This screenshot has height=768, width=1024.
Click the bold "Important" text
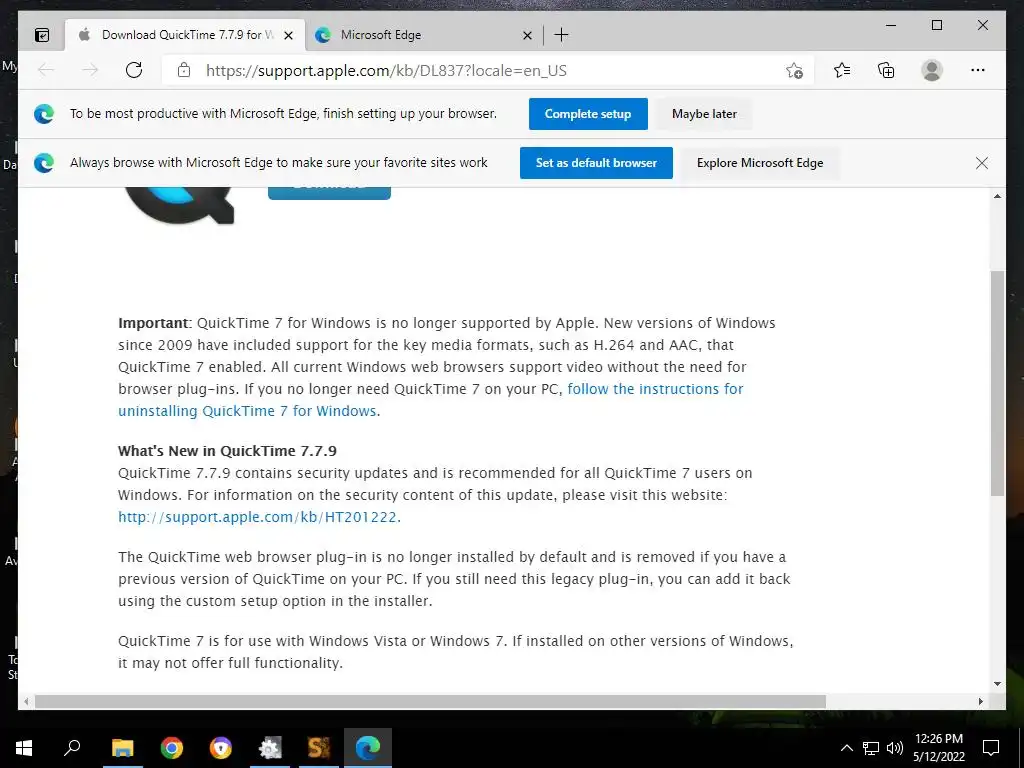click(x=153, y=323)
